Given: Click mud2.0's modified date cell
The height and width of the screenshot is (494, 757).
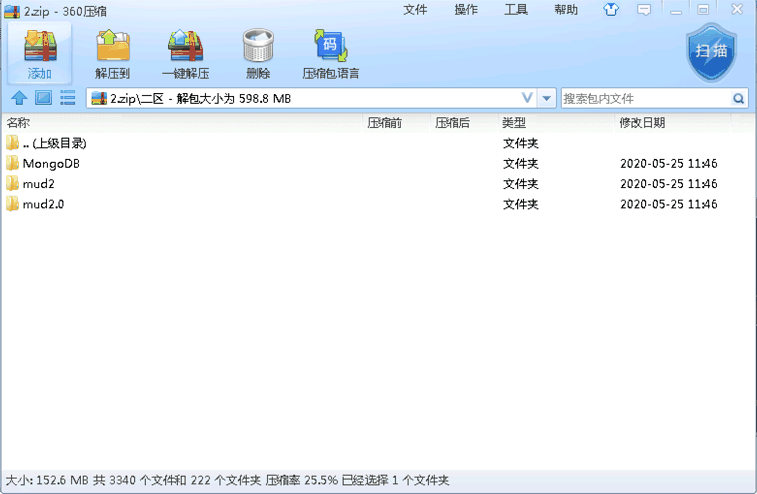Looking at the screenshot, I should pos(669,204).
